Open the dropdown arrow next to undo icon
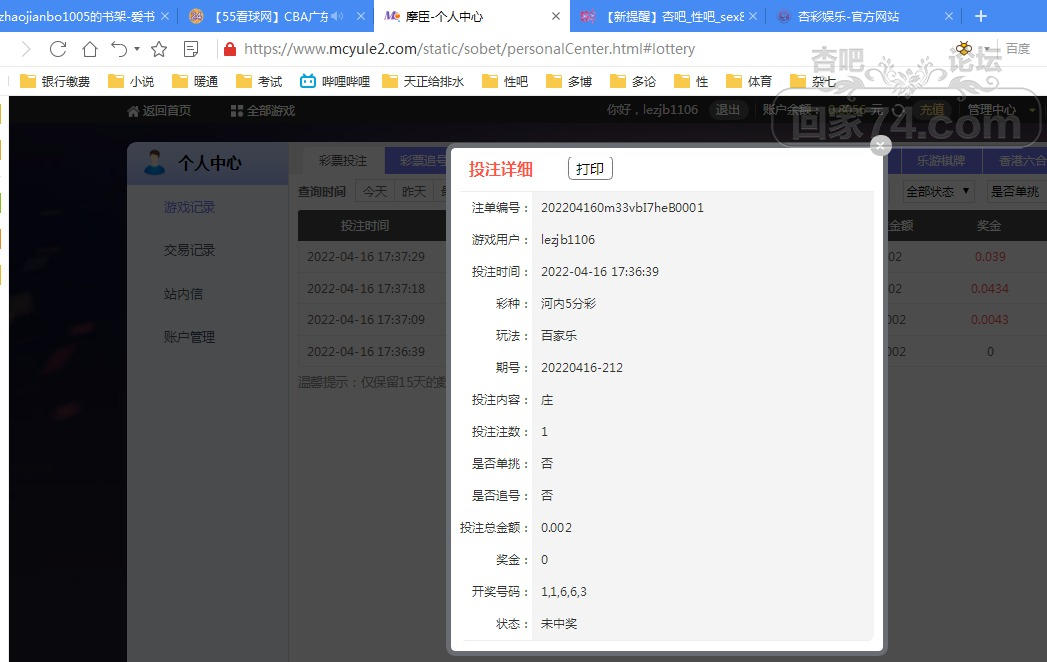 pyautogui.click(x=137, y=49)
